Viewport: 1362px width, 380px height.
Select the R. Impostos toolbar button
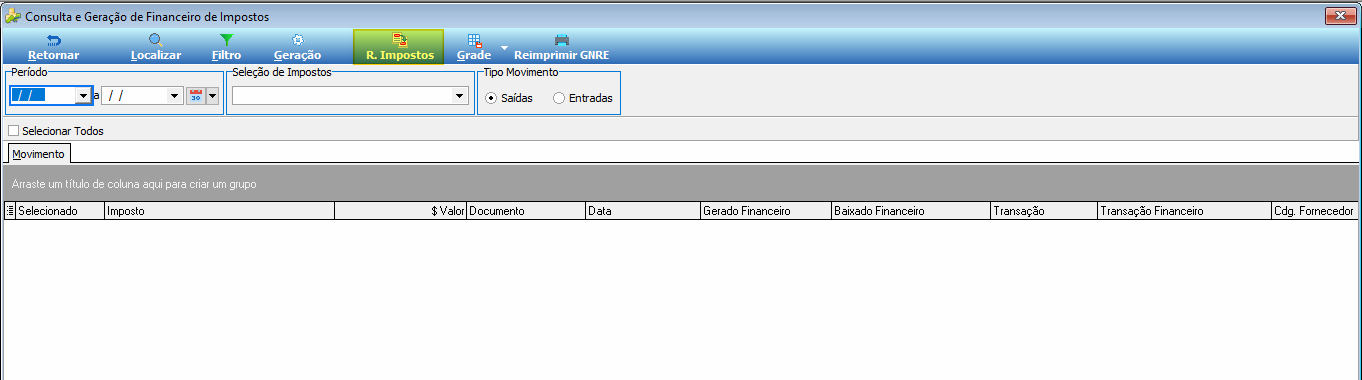[399, 47]
